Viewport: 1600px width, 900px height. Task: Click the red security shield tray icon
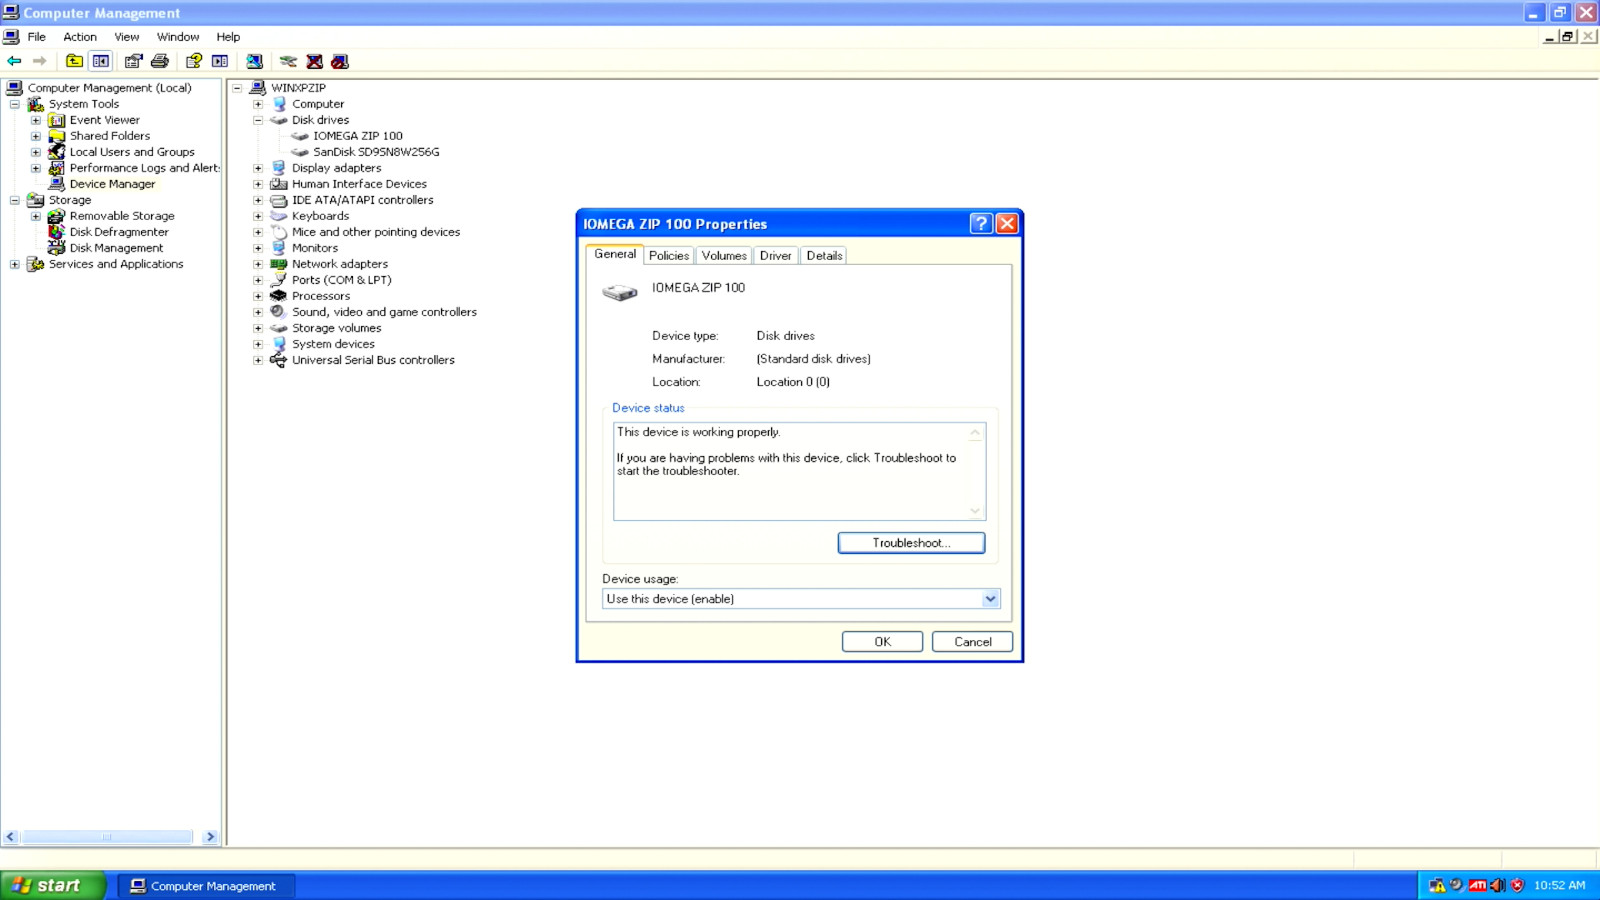tap(1517, 885)
